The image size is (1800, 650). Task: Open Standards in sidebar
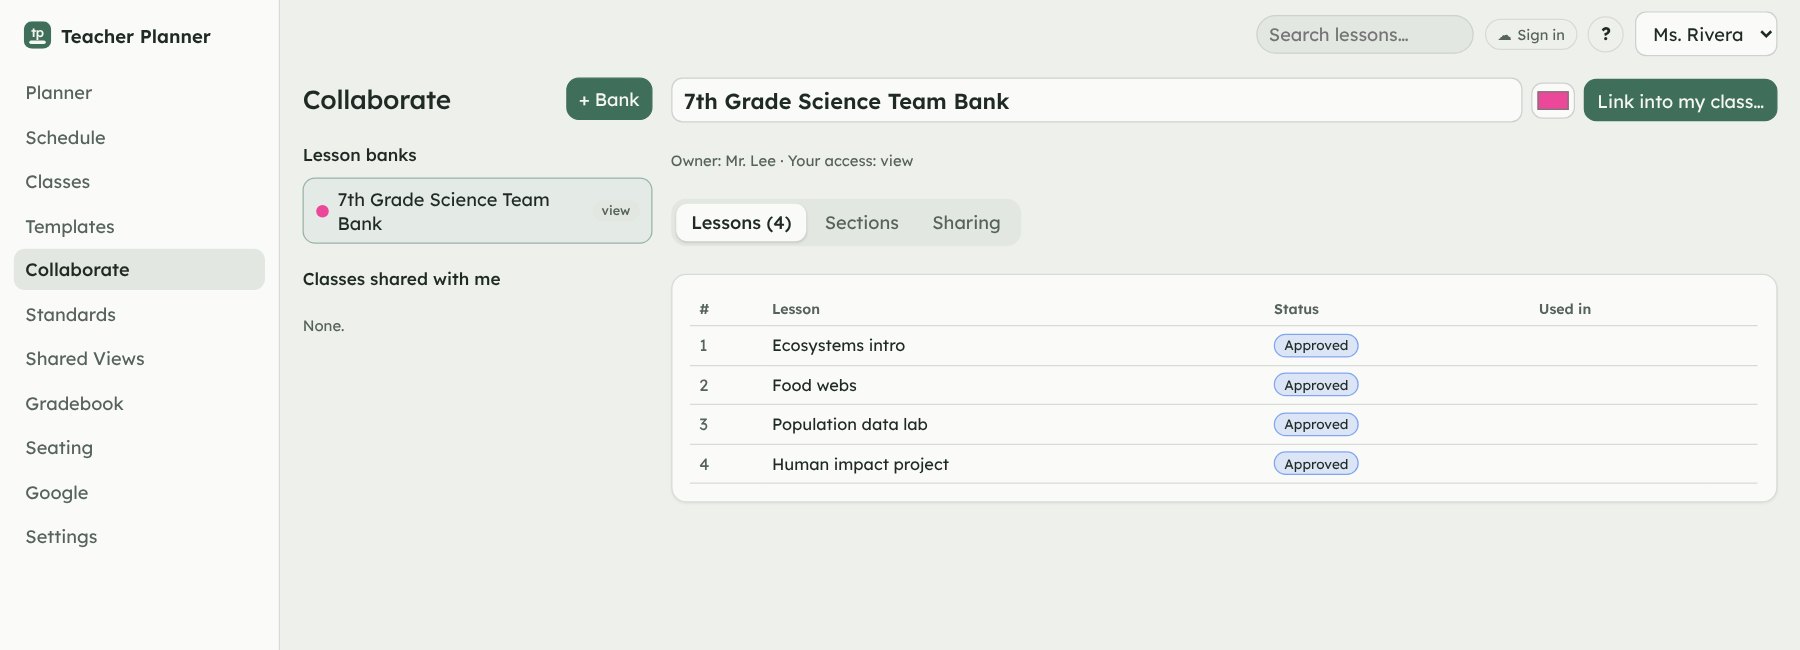coord(139,315)
